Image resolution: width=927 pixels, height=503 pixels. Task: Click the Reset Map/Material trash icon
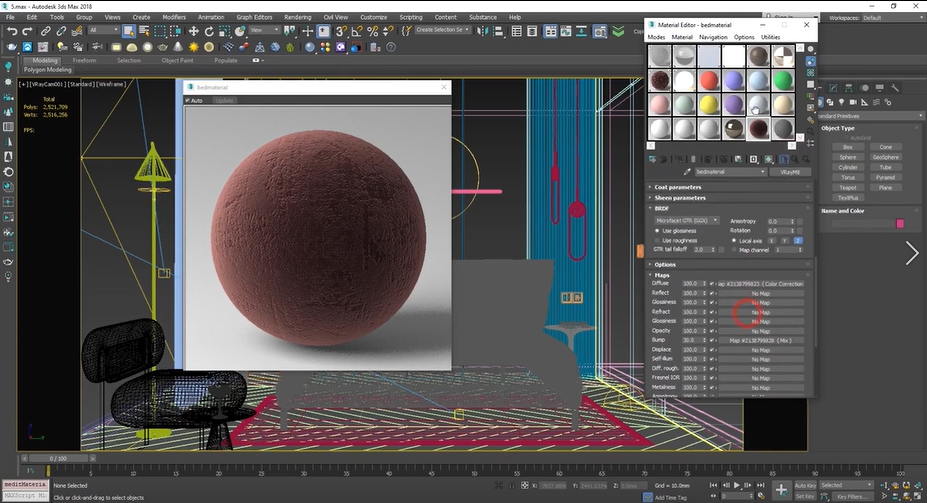click(x=693, y=159)
